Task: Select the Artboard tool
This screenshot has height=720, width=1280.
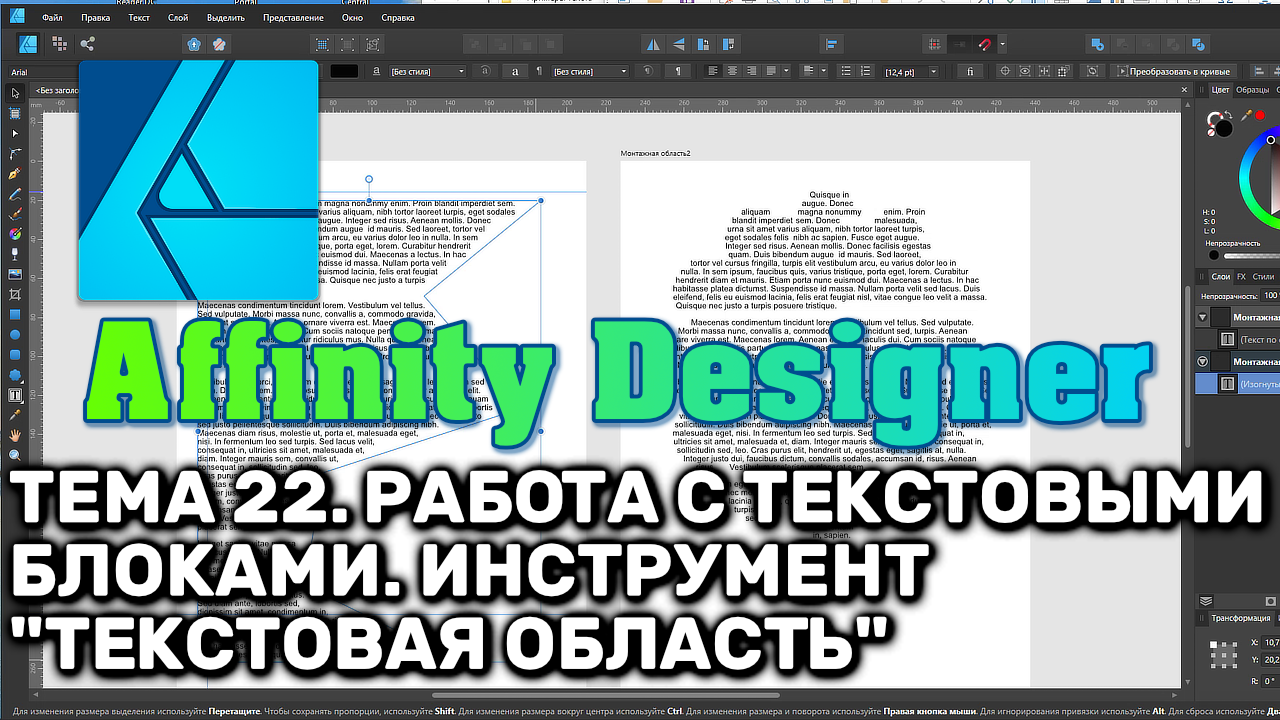Action: pos(15,113)
